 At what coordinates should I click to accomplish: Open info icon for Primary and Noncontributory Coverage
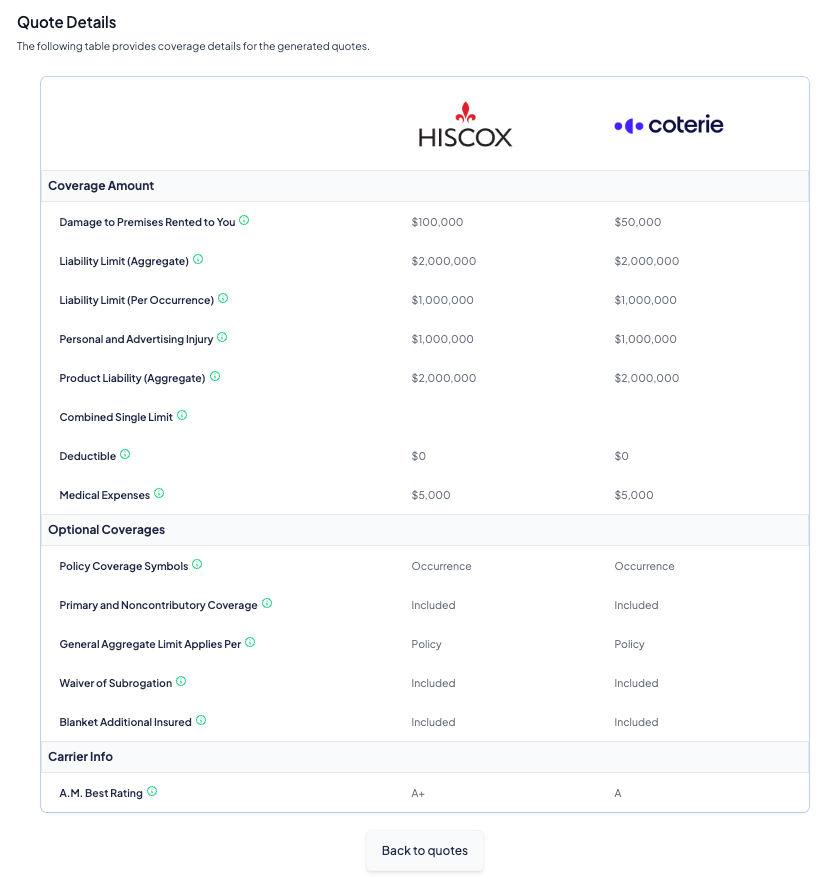(x=267, y=603)
